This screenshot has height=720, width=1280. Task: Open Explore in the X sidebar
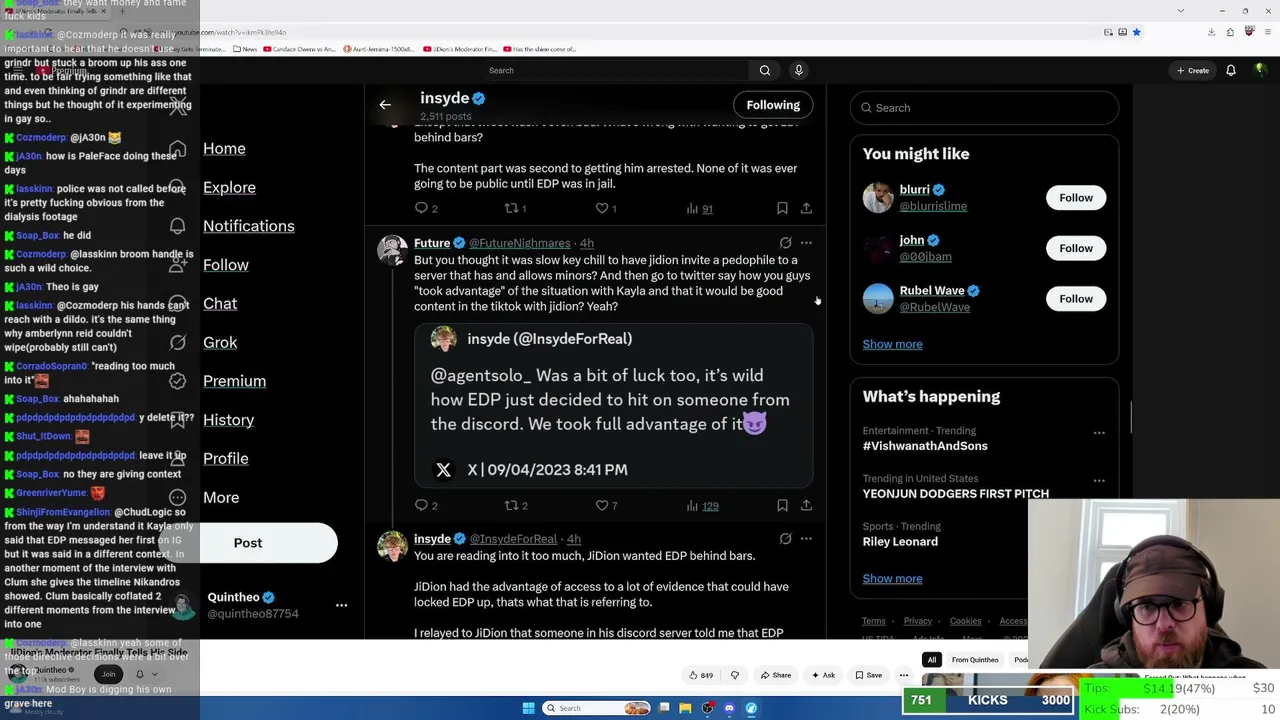pos(229,187)
